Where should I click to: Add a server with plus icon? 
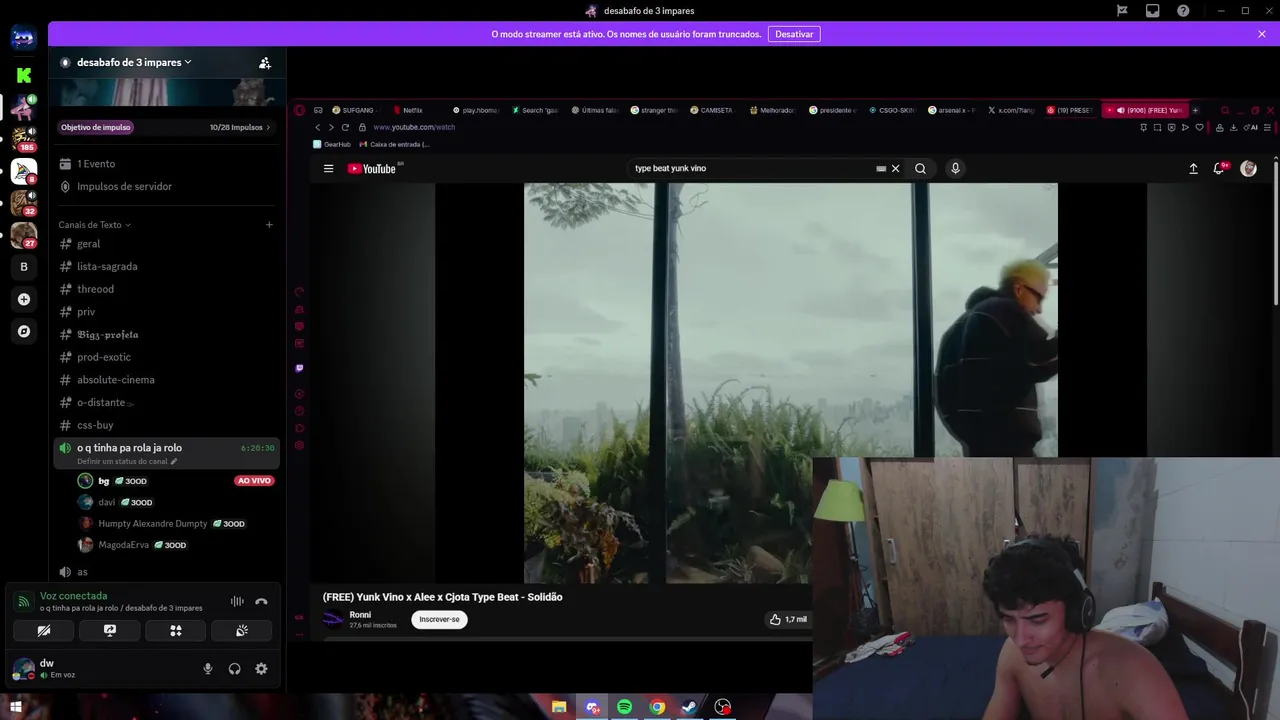[x=24, y=299]
